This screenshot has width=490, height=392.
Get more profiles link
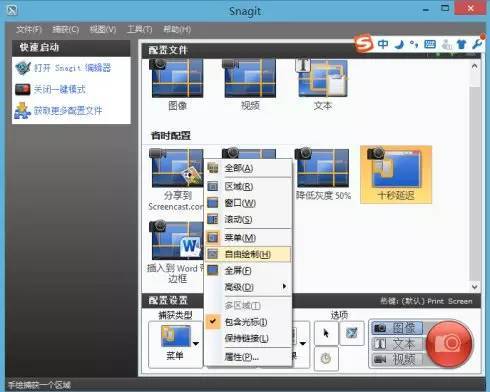click(68, 110)
